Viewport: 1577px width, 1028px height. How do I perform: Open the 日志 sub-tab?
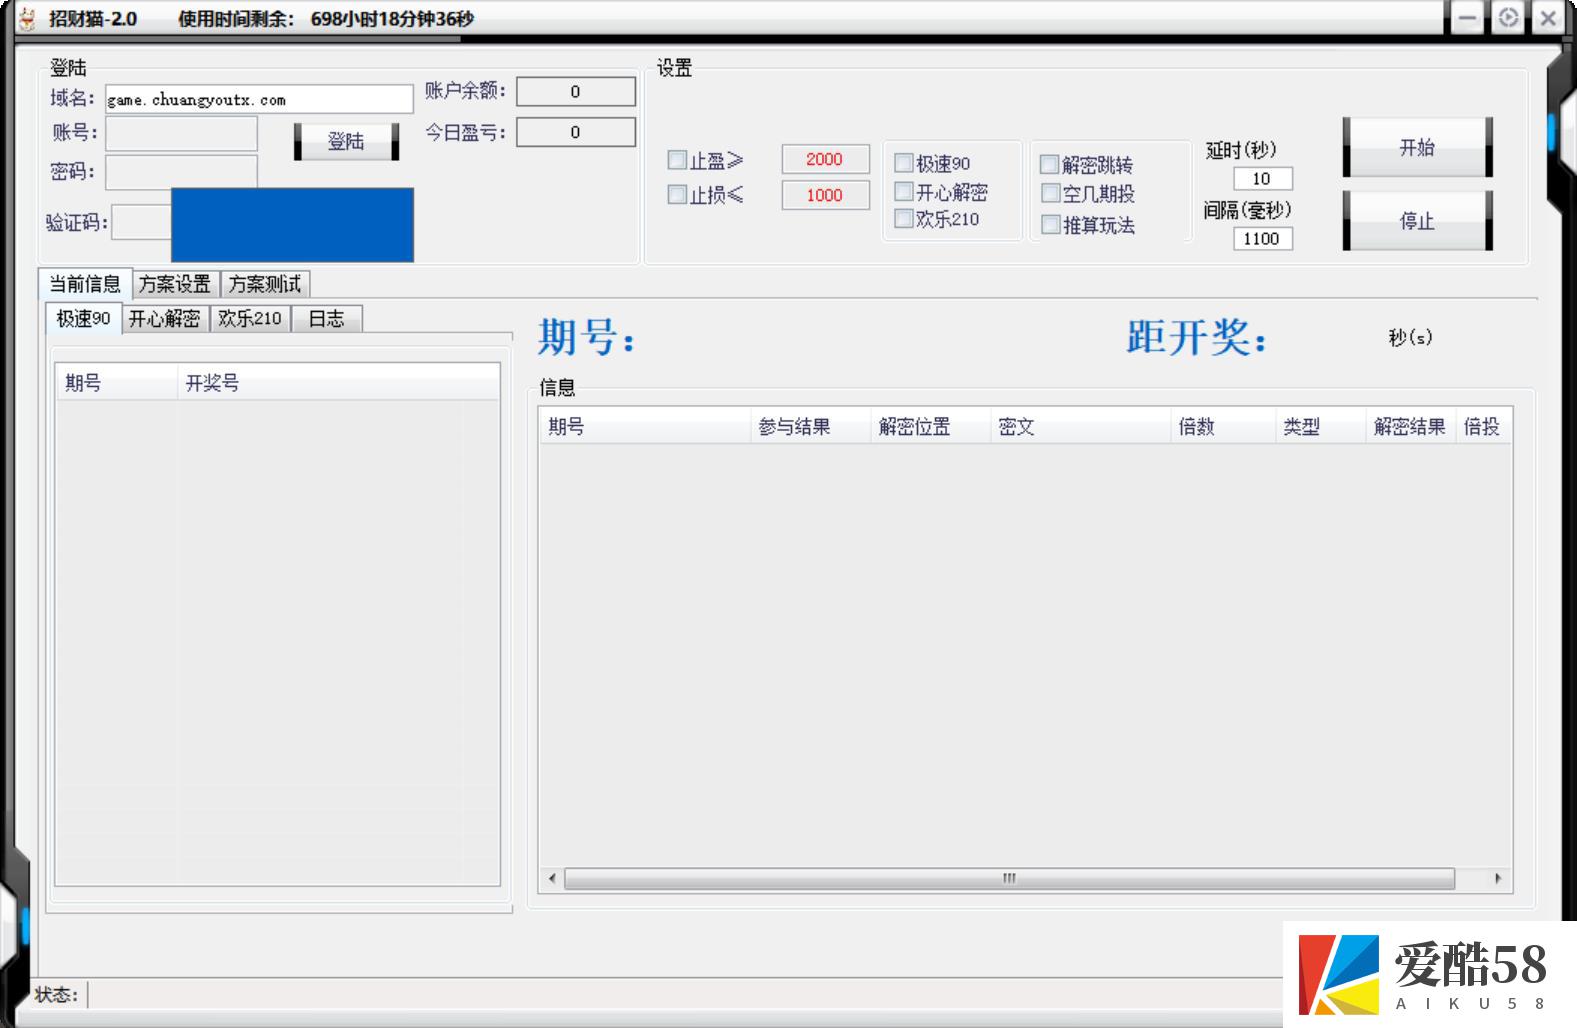click(326, 319)
